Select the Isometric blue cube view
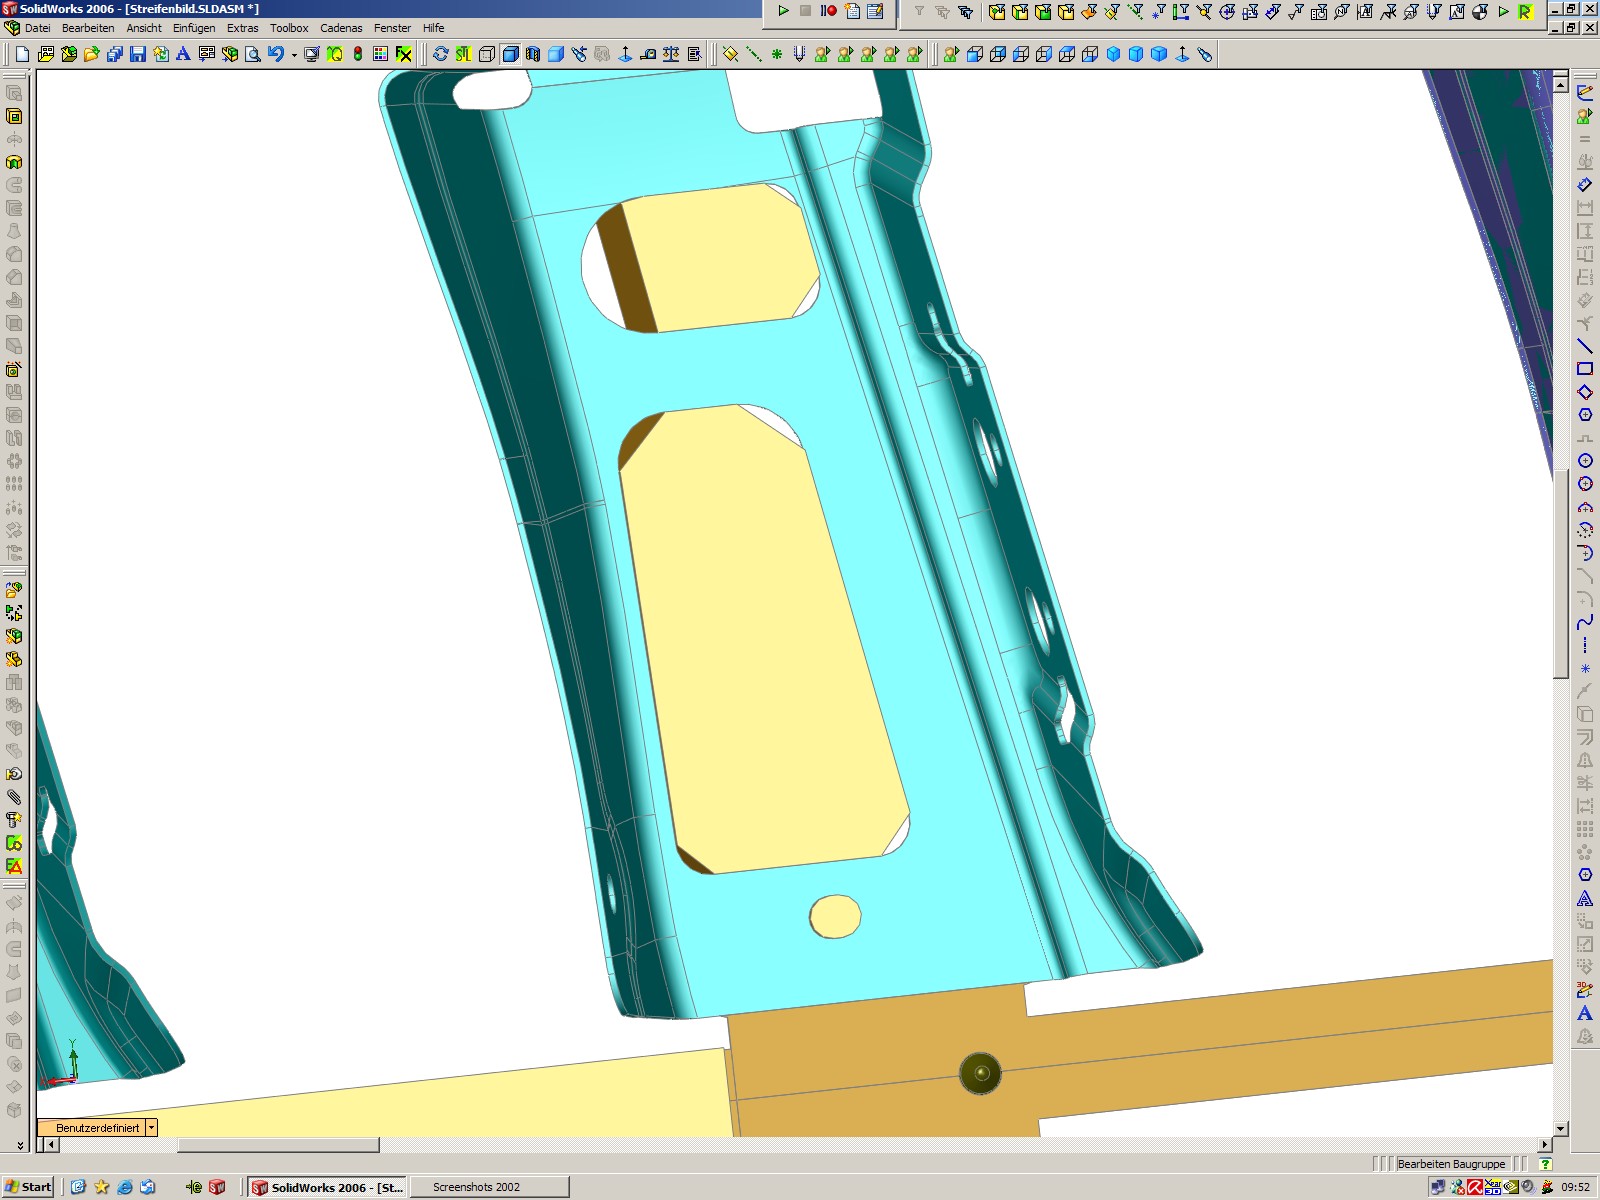Viewport: 1600px width, 1200px height. point(1113,54)
